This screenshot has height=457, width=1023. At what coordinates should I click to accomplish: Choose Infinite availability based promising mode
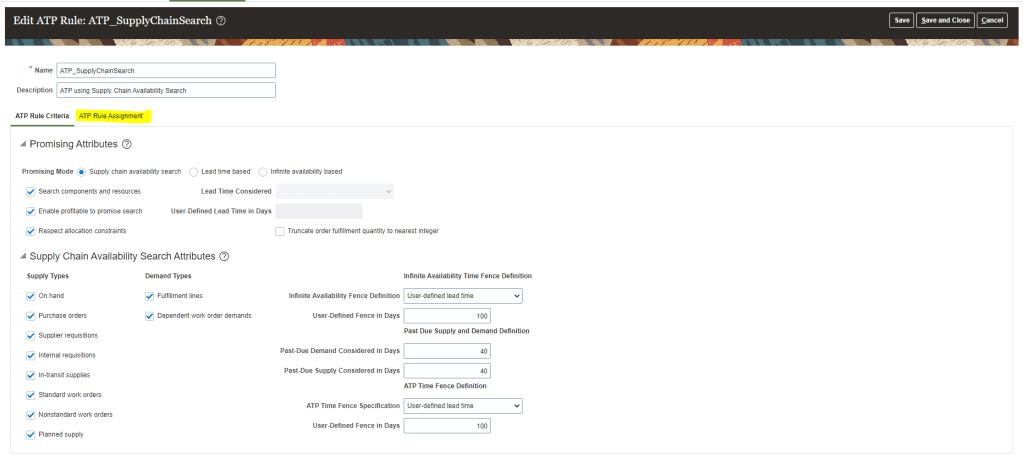pos(263,171)
